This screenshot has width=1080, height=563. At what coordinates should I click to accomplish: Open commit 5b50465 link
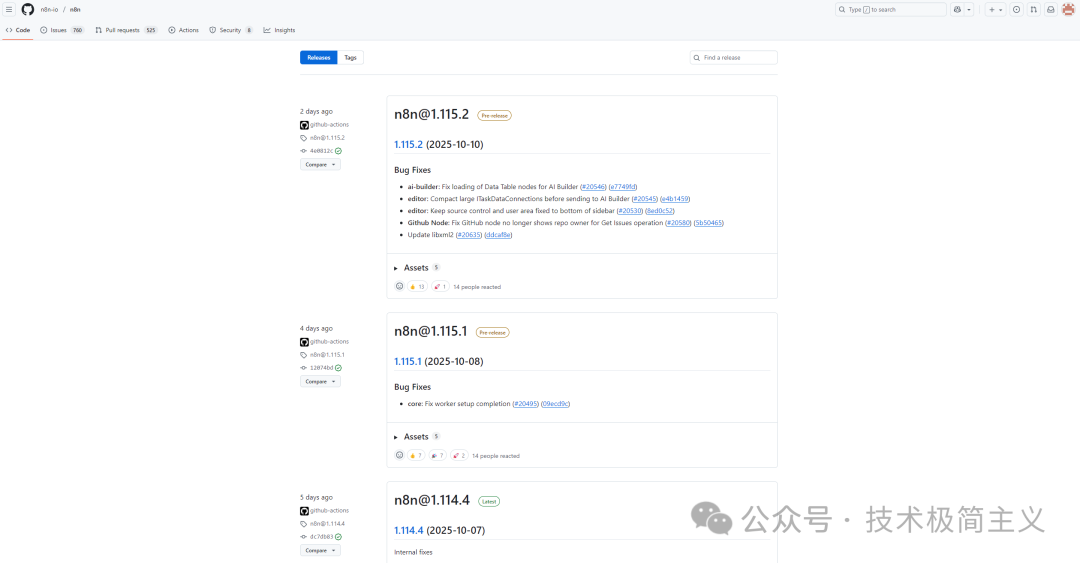(709, 223)
